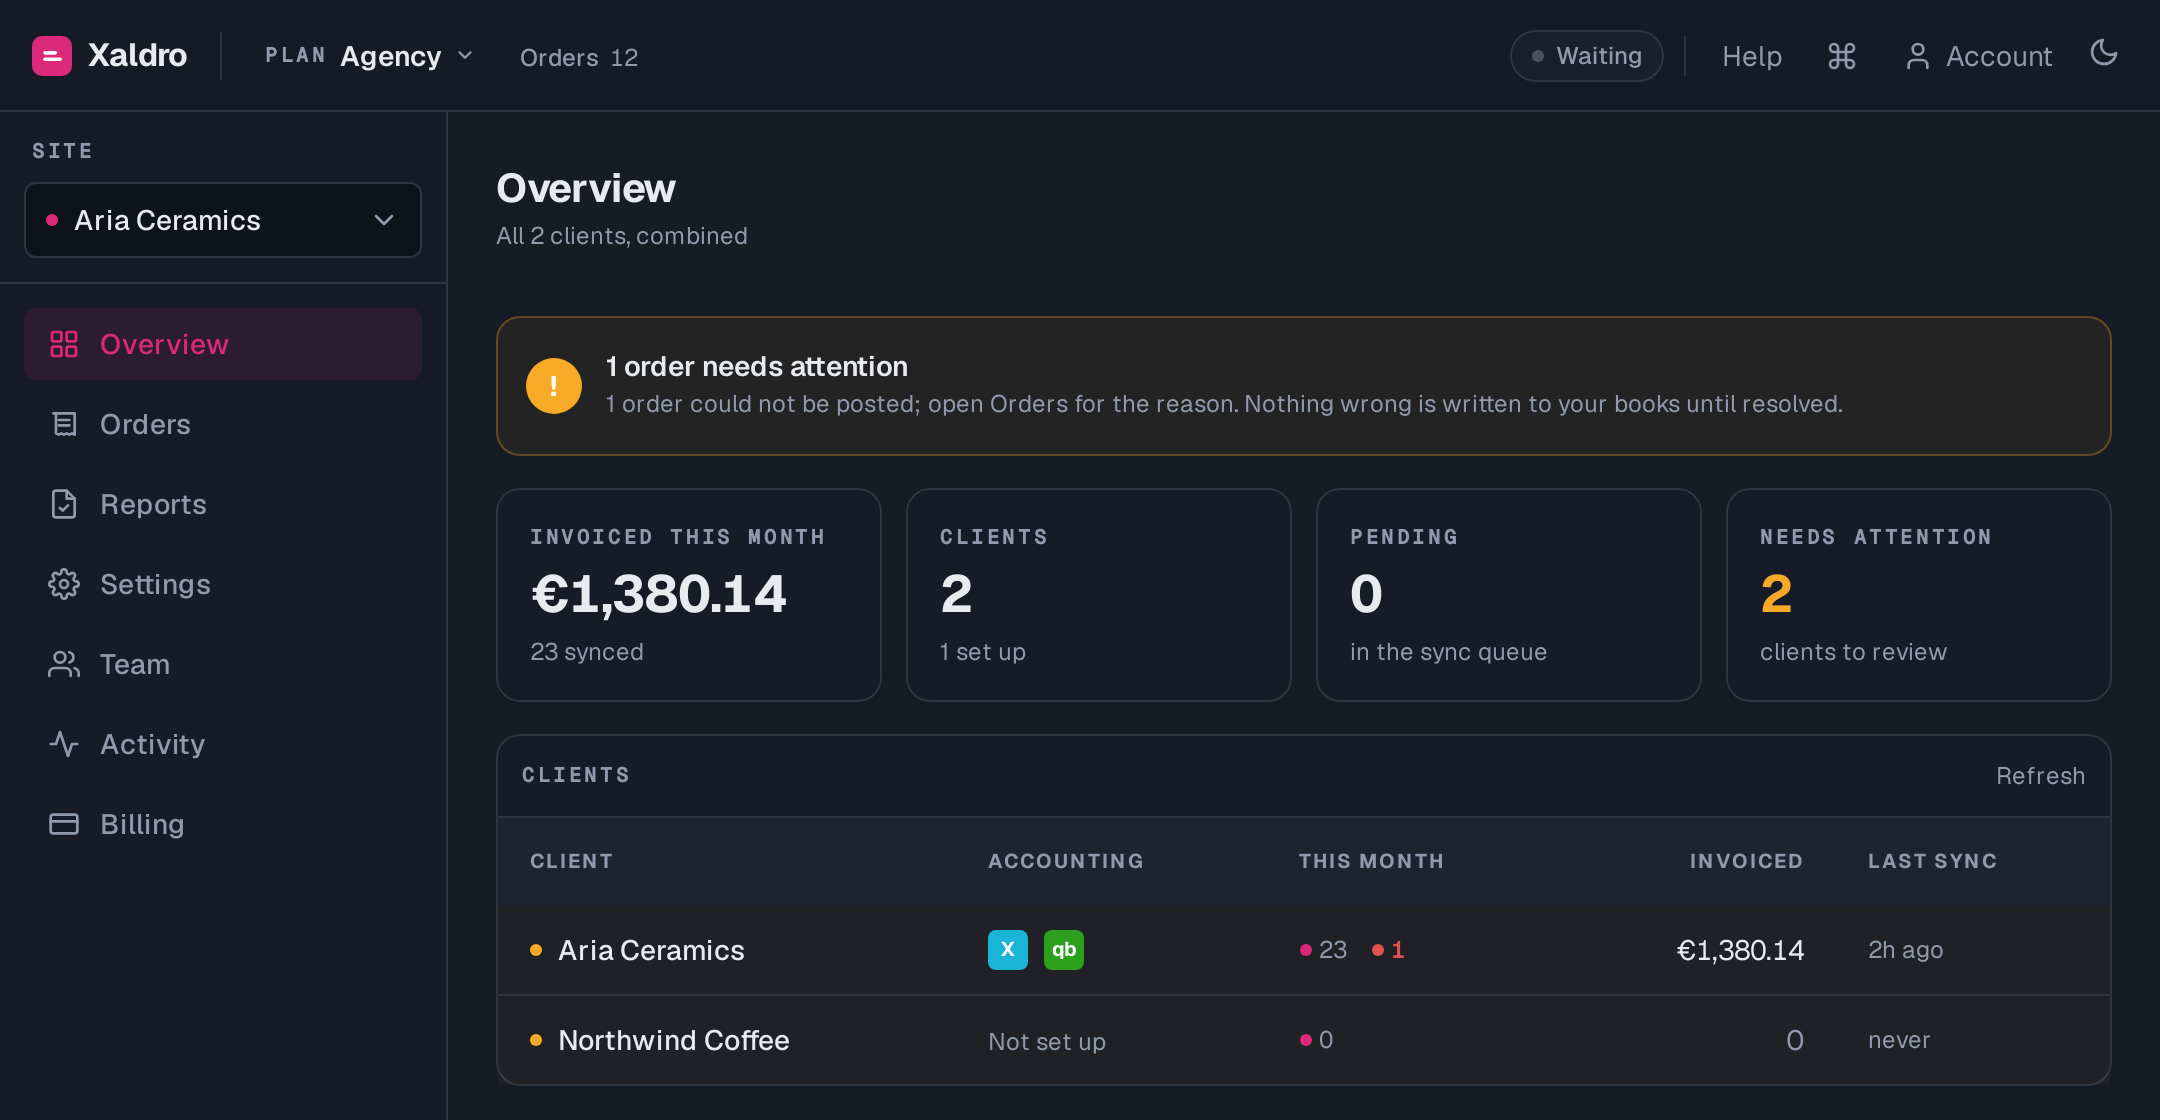Viewport: 2160px width, 1120px height.
Task: Click the Xaldro brand name
Action: pyautogui.click(x=138, y=55)
